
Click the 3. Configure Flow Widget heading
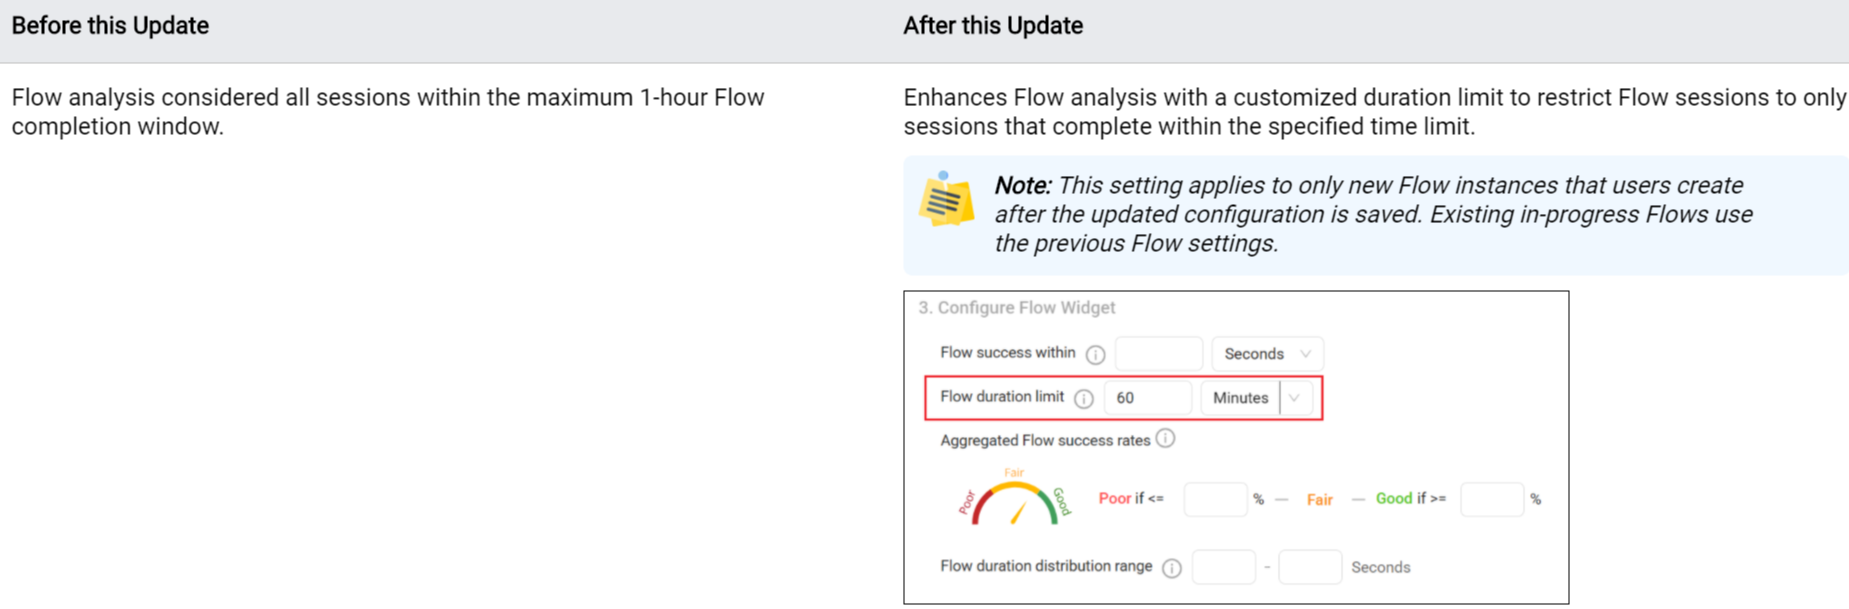[x=1016, y=308]
